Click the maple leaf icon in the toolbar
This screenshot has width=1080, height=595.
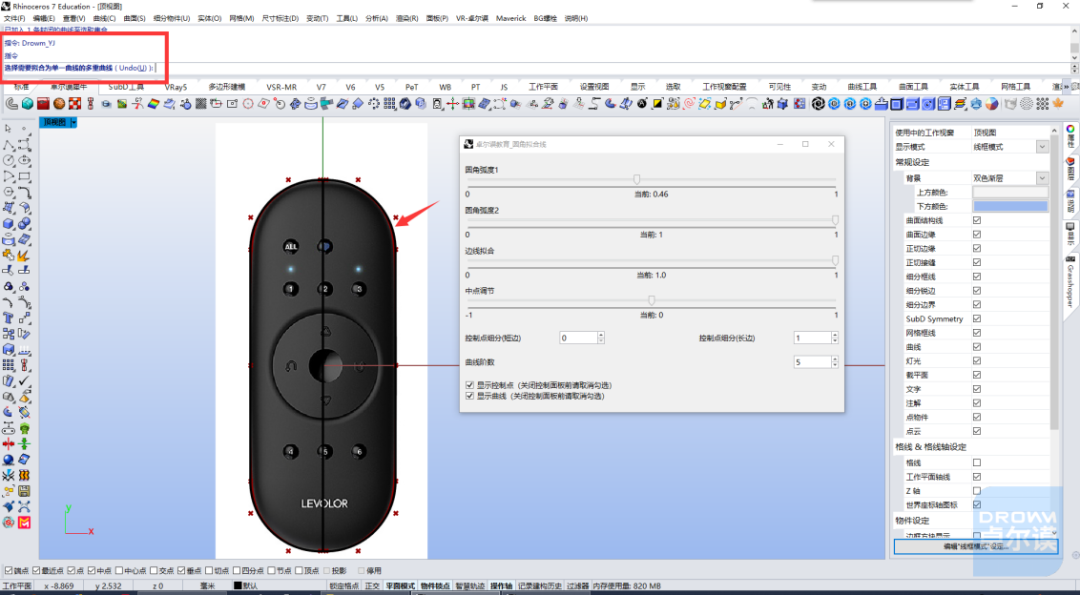click(1058, 104)
